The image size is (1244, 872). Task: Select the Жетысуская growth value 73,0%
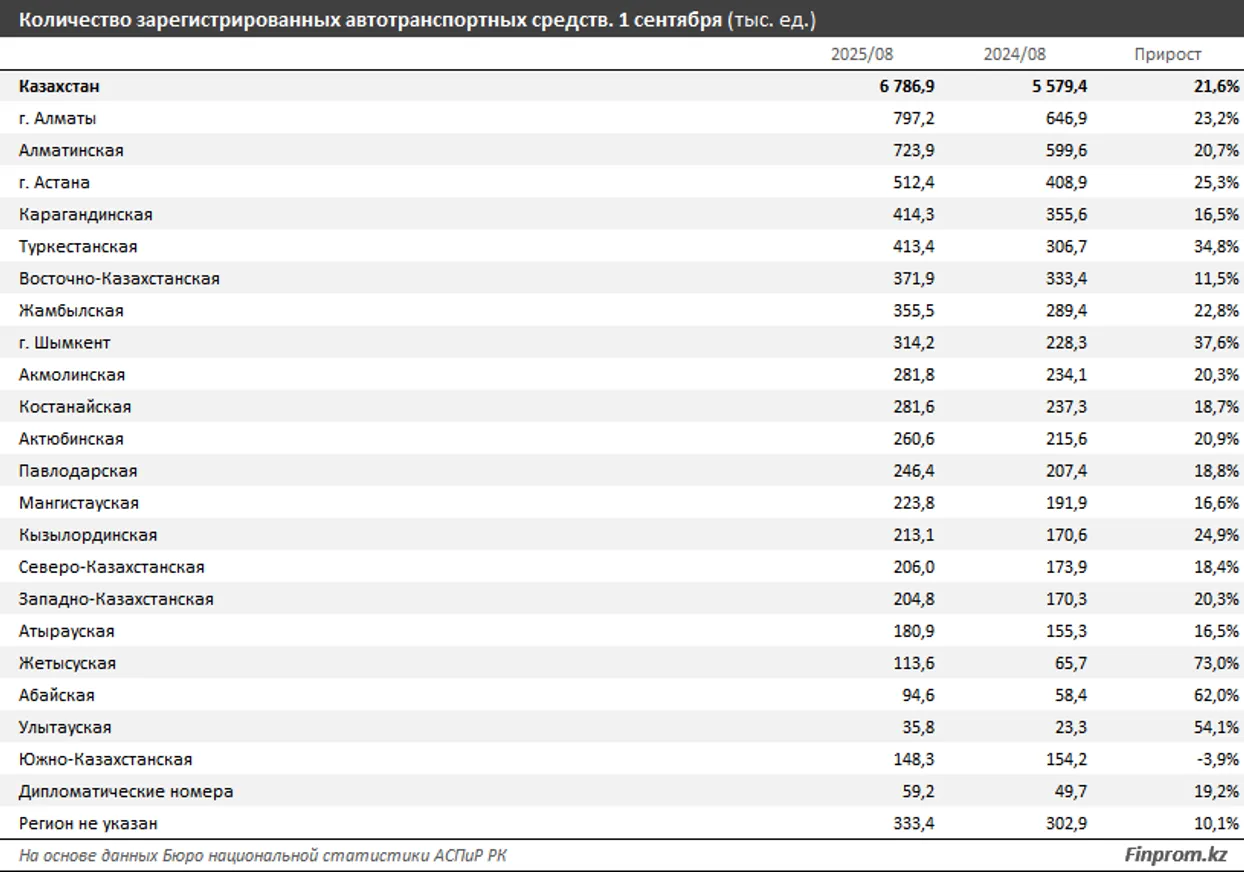click(x=1215, y=663)
